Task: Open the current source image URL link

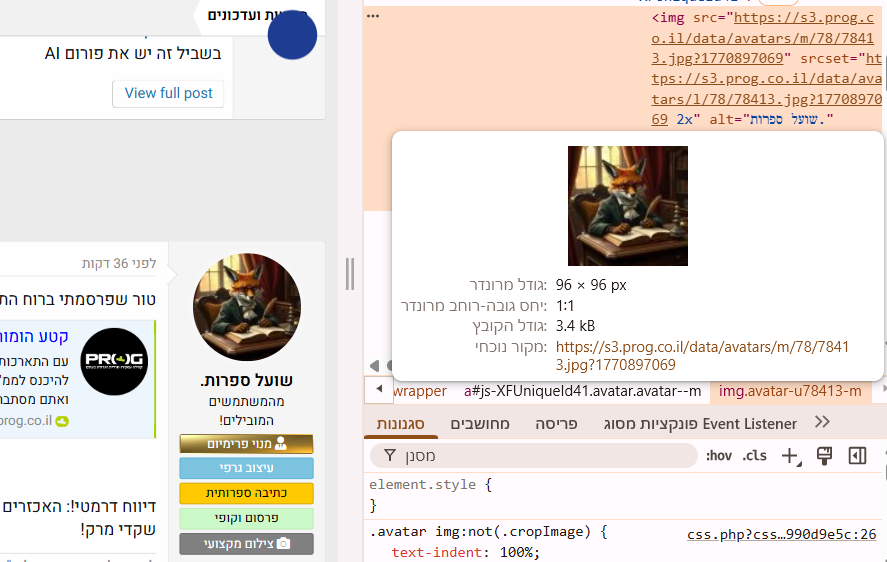Action: click(x=701, y=355)
